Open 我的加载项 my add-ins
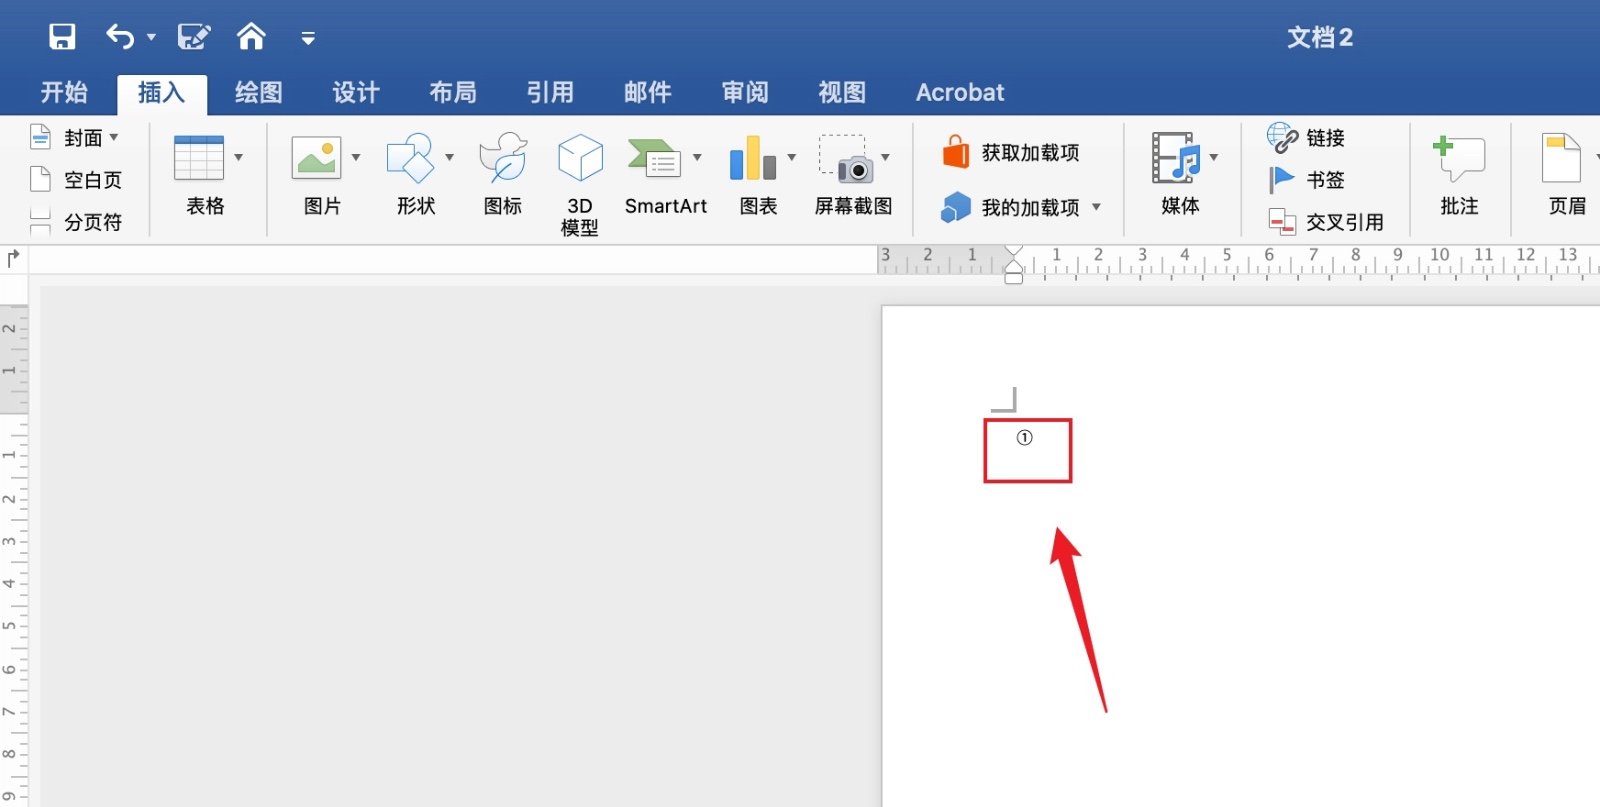The image size is (1600, 807). point(1010,207)
